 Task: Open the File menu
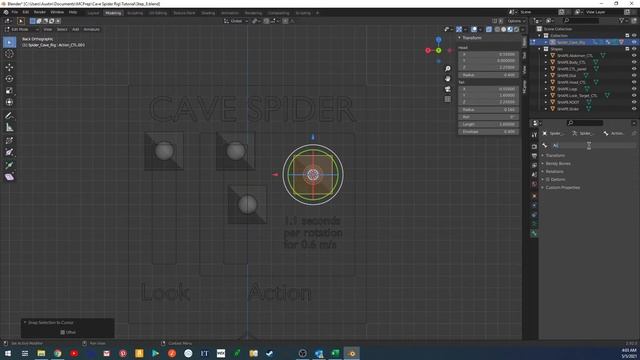(15, 12)
